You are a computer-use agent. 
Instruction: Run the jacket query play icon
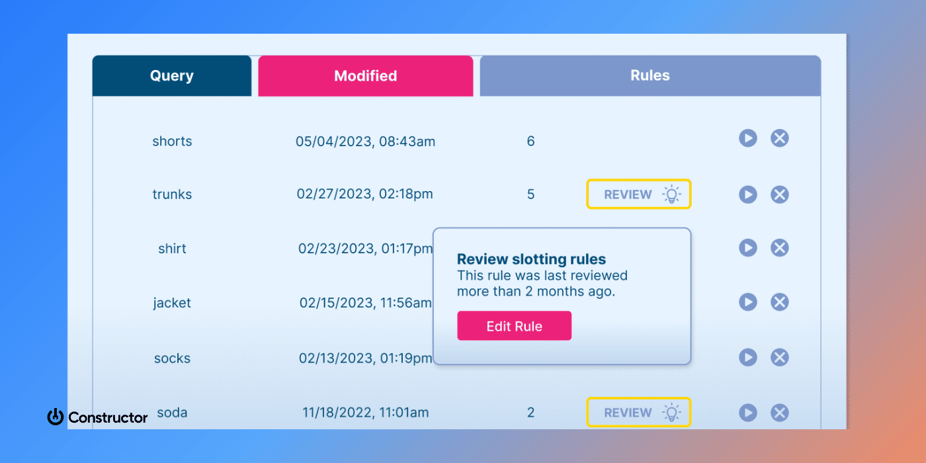coord(748,302)
